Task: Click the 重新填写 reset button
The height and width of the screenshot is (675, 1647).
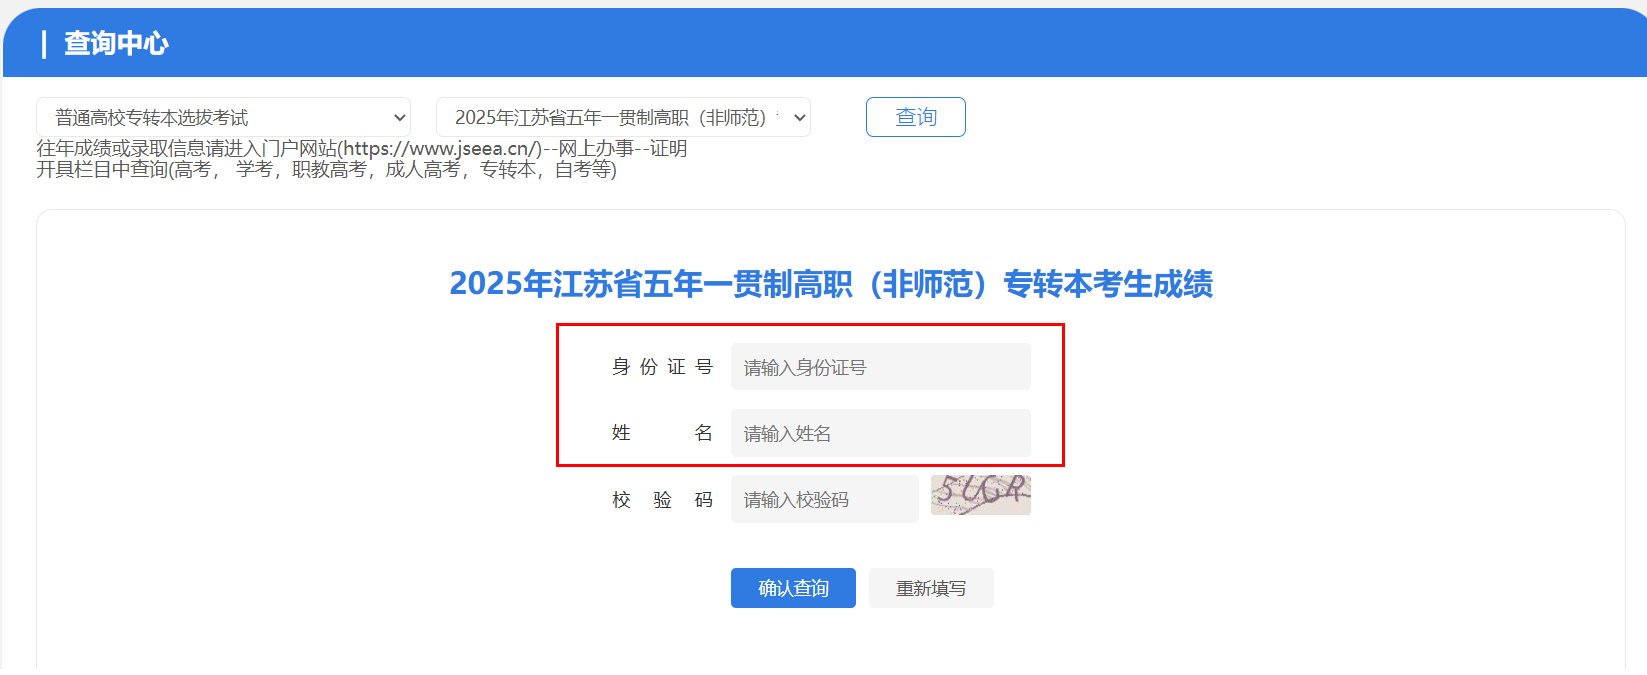Action: 931,588
